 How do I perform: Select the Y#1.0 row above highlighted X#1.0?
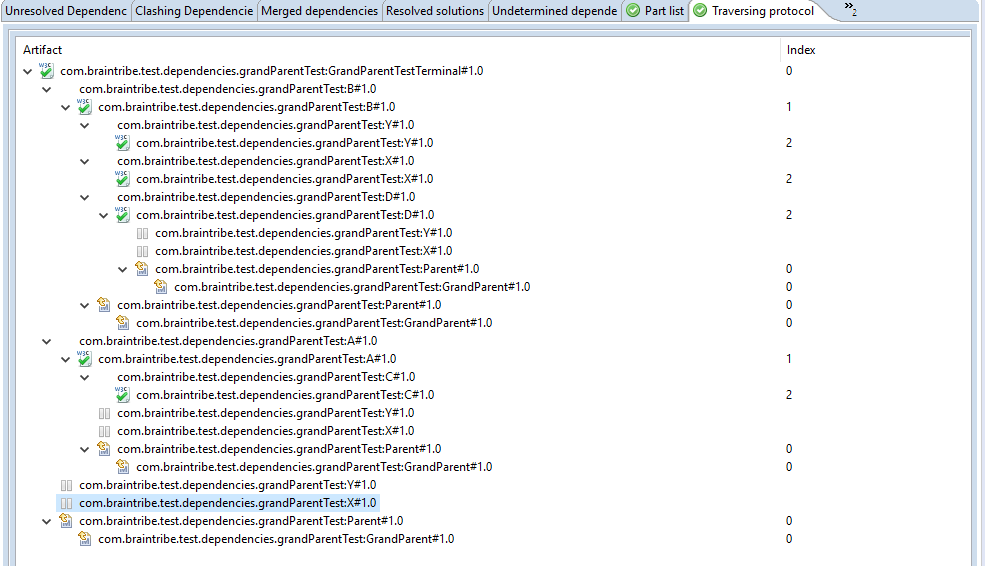227,485
